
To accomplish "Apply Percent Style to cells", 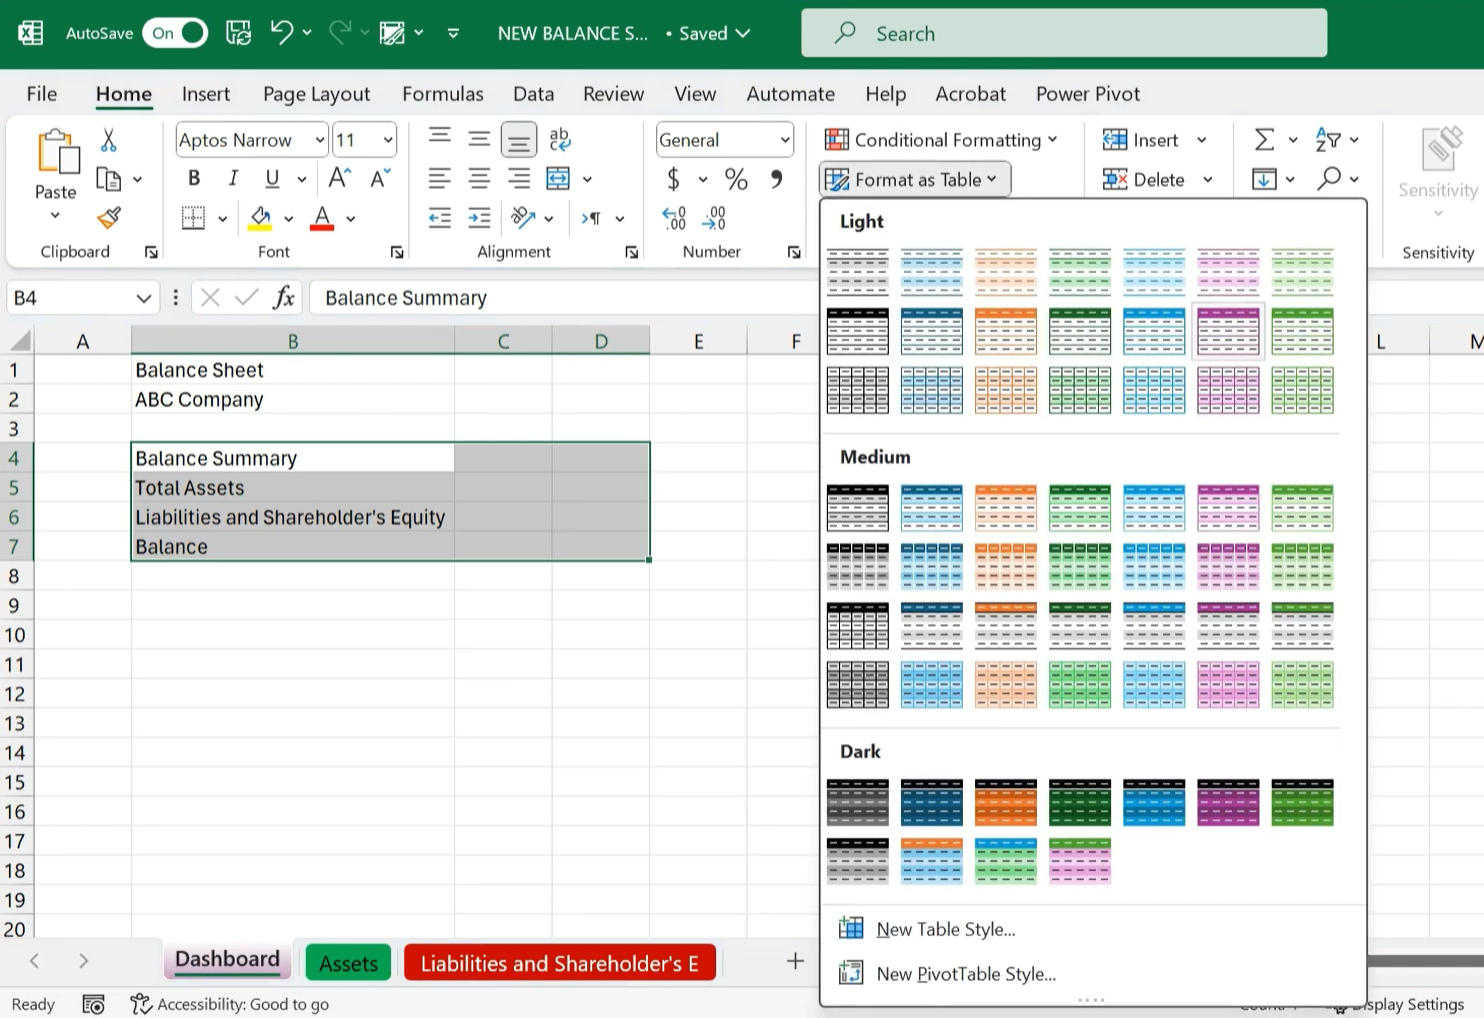I will point(737,179).
